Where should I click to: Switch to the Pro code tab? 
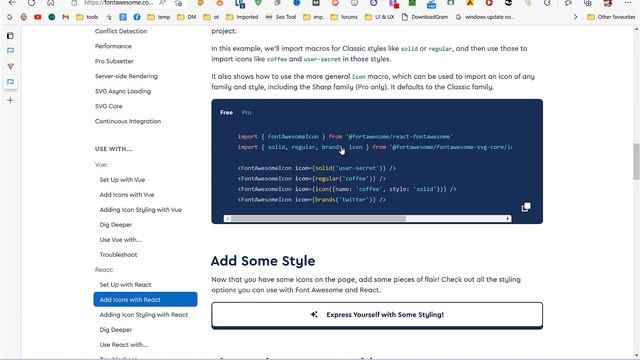[246, 112]
